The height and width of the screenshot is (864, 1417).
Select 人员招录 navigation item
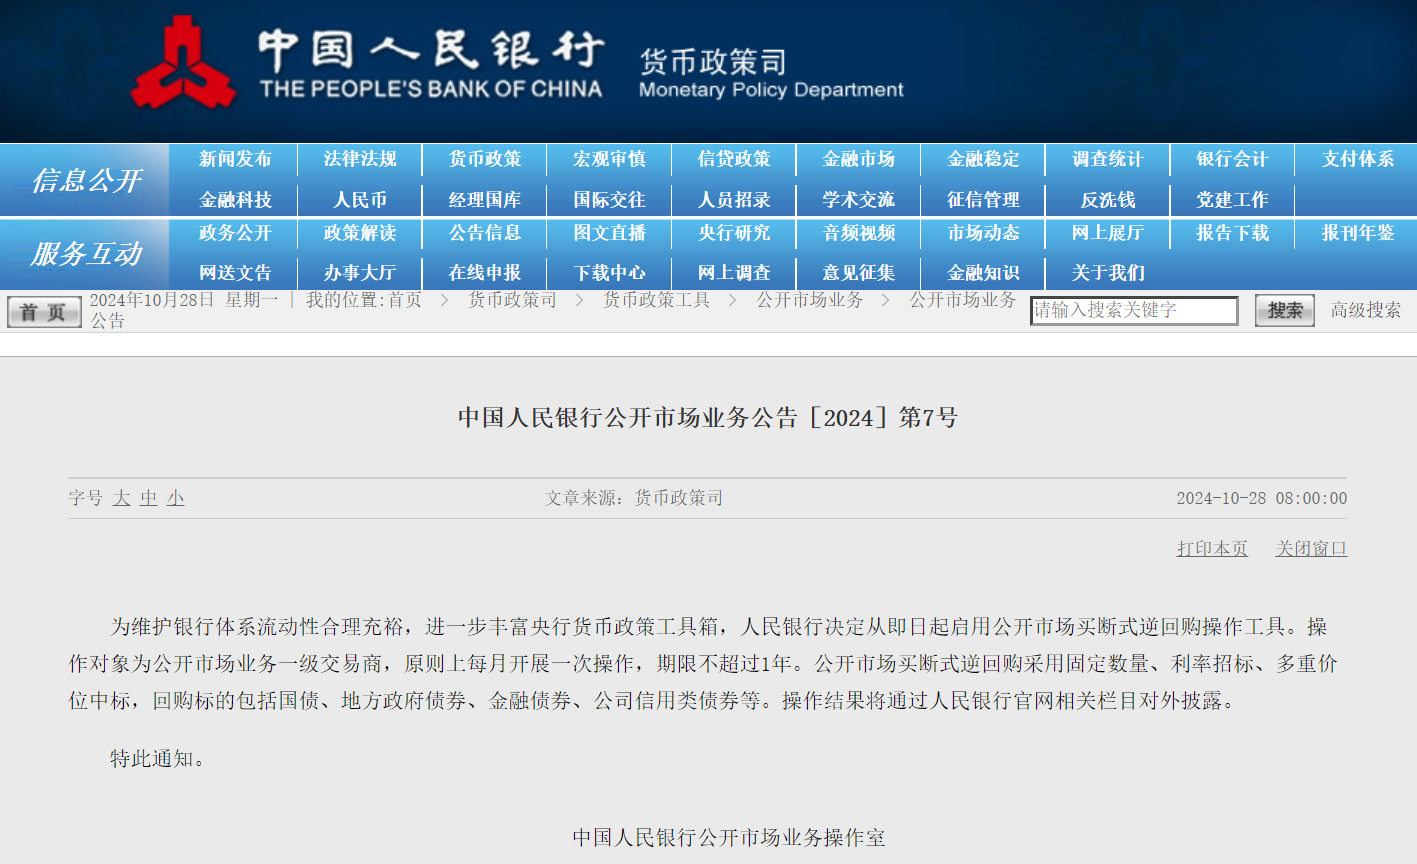pos(734,200)
